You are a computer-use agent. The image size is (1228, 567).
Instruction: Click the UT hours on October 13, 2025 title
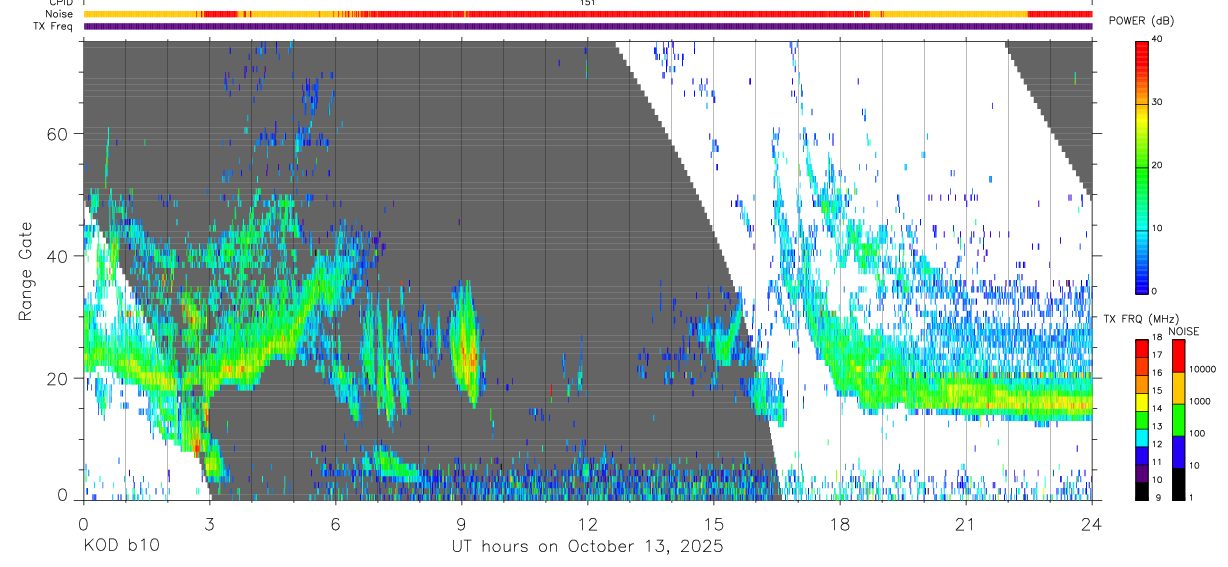click(x=588, y=547)
